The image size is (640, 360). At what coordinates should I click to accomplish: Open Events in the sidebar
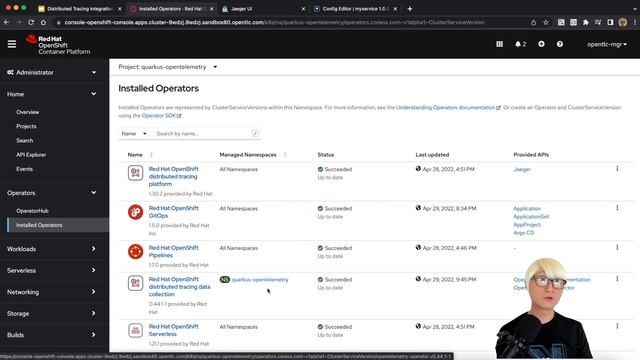click(x=24, y=169)
